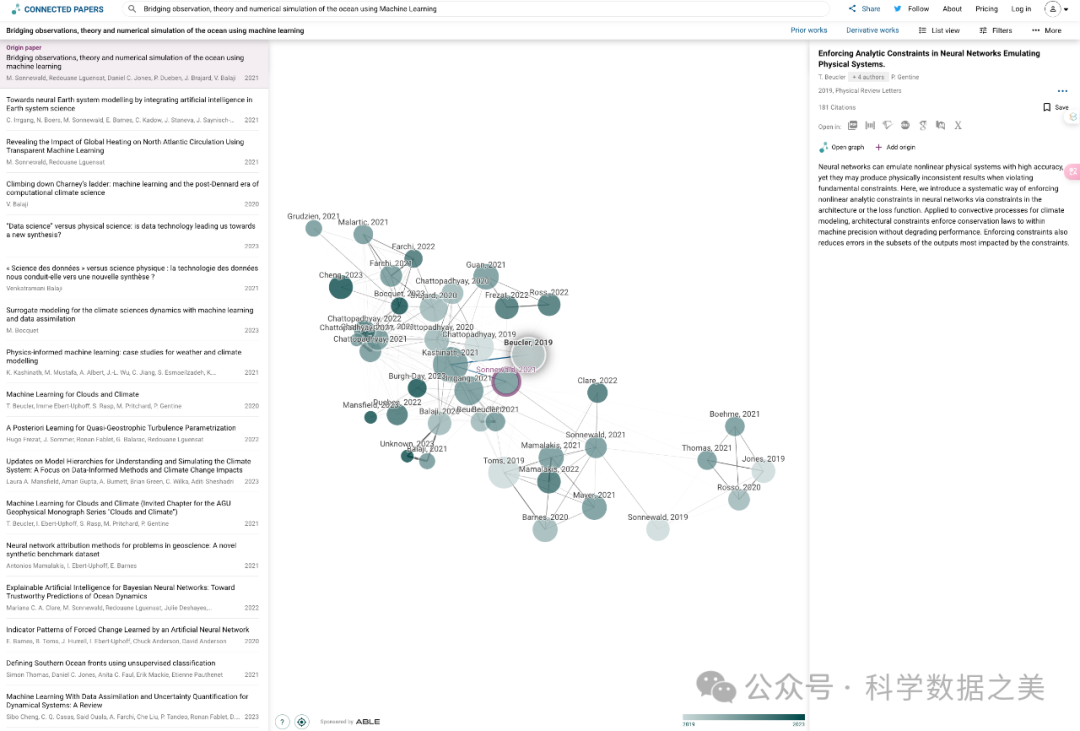
Task: Click the Add origin button
Action: [x=895, y=147]
